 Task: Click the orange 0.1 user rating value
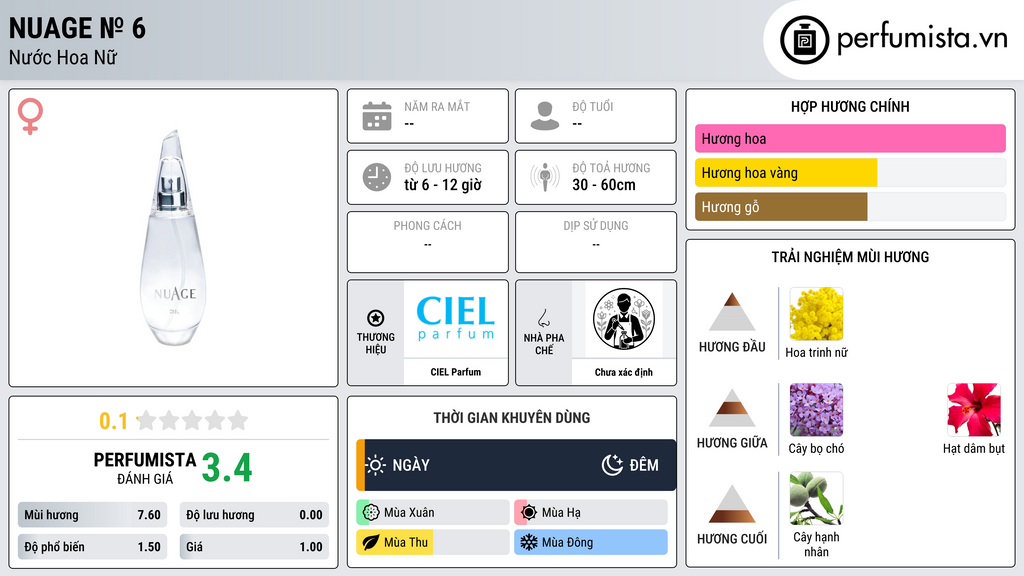point(114,421)
